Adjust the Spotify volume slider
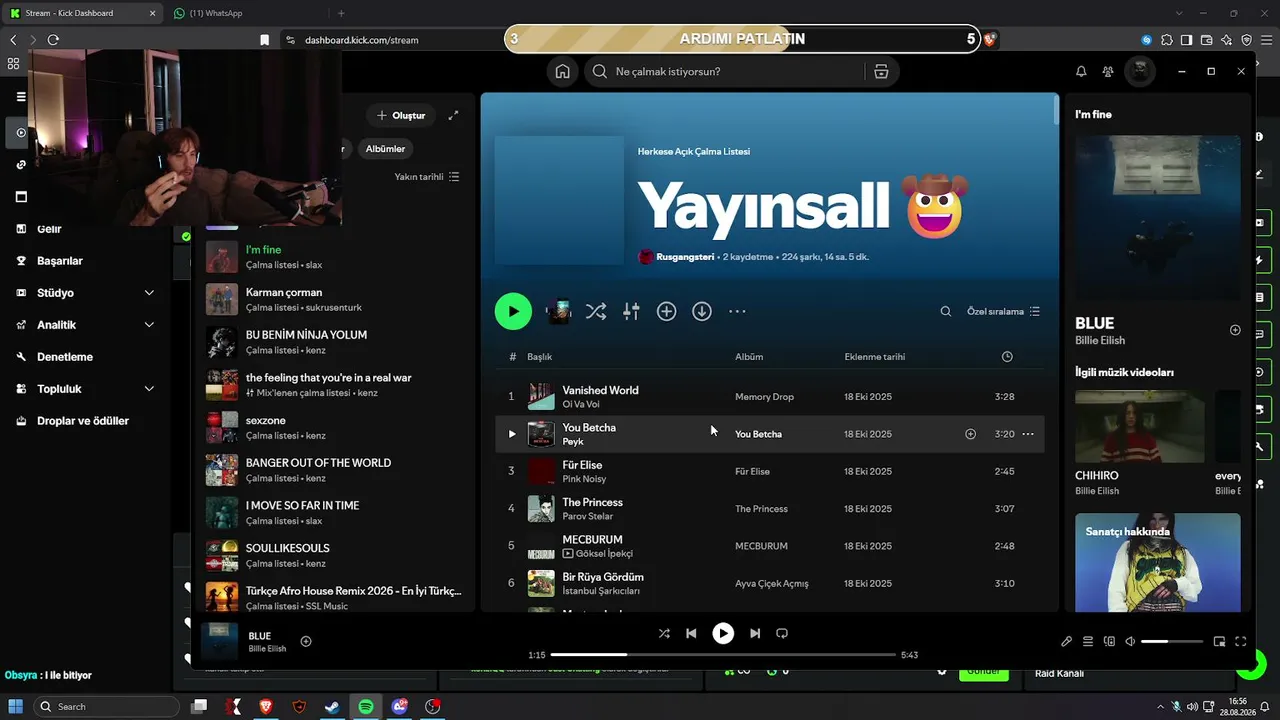The image size is (1280, 720). (x=1171, y=641)
